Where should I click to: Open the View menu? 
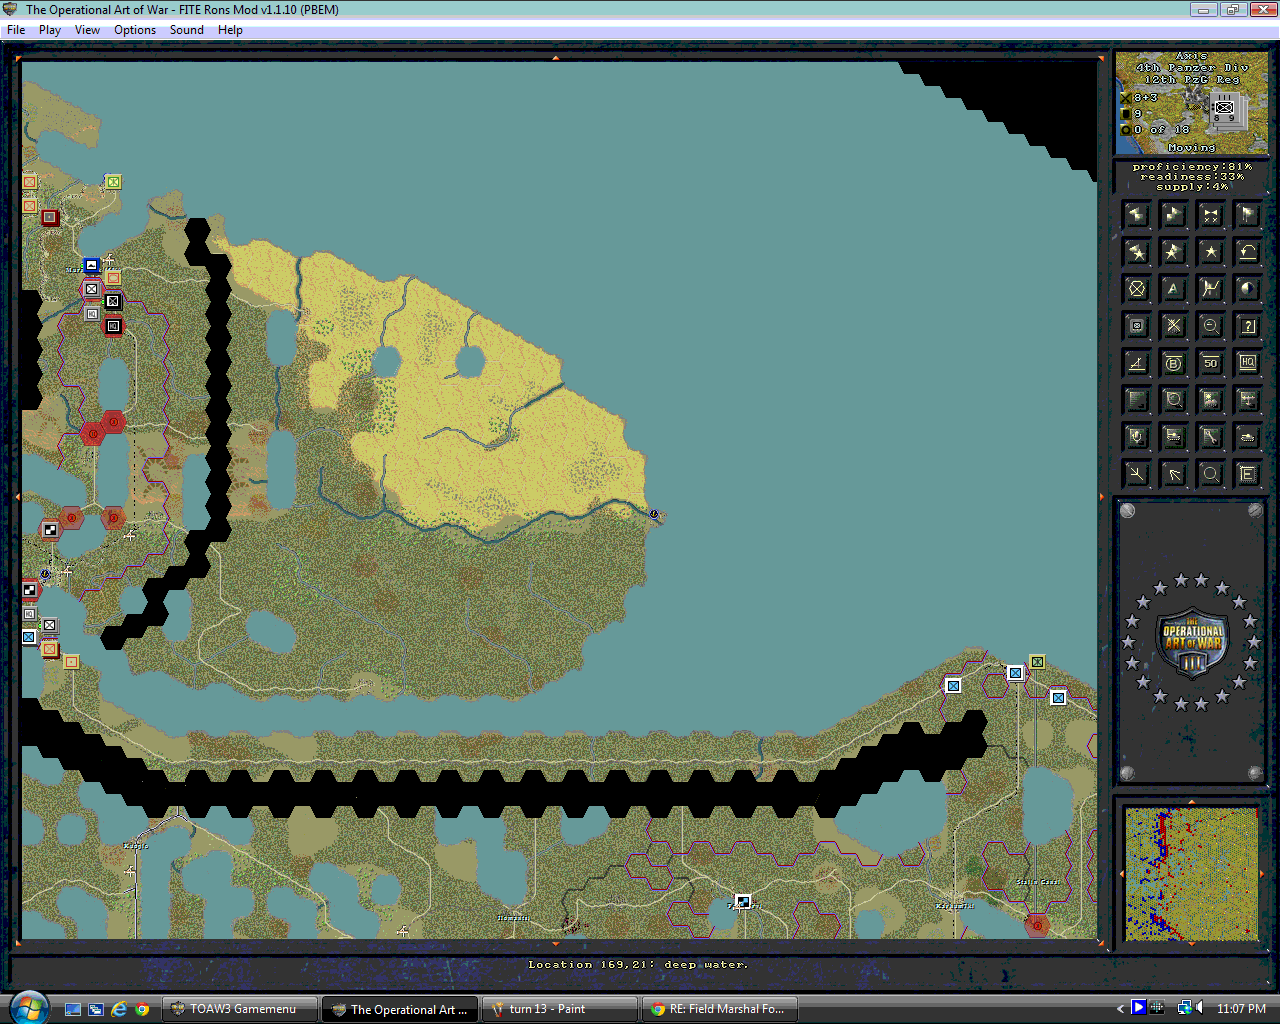[87, 30]
